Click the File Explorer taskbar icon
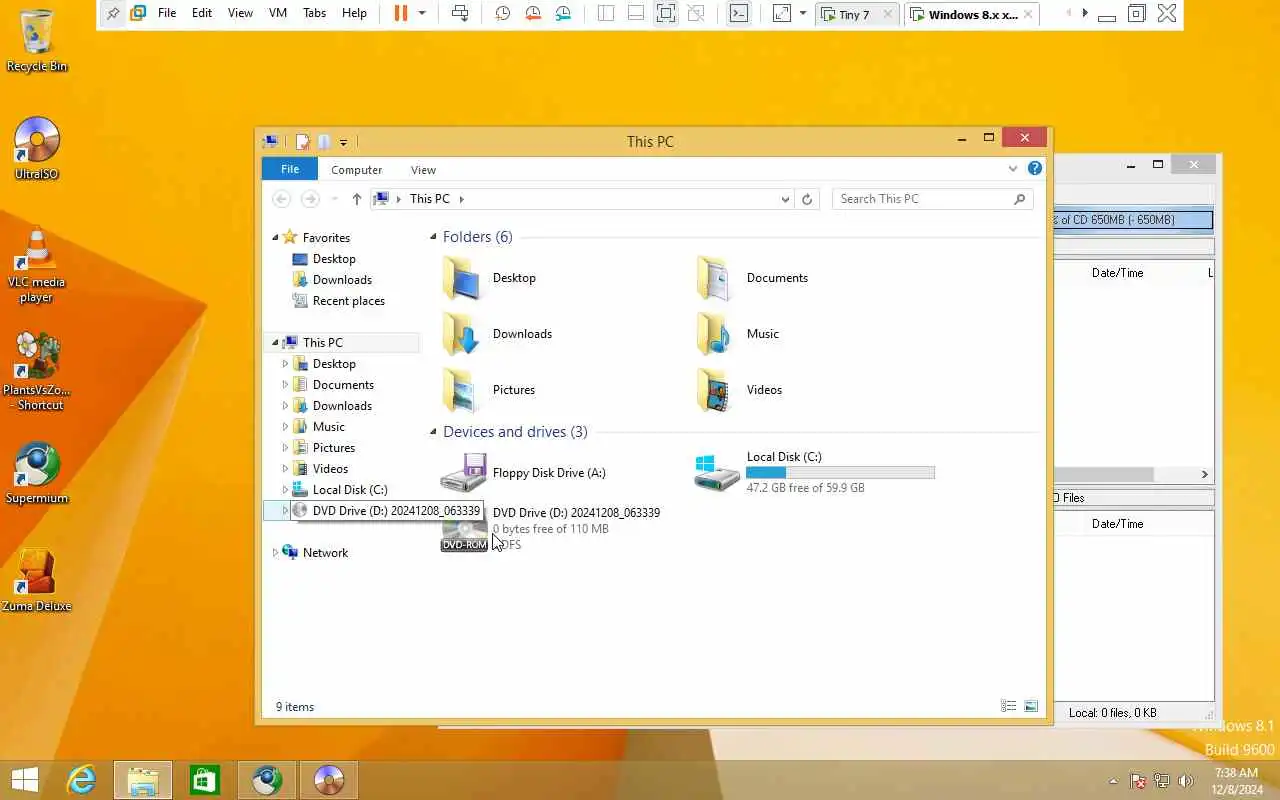1280x800 pixels. click(143, 780)
